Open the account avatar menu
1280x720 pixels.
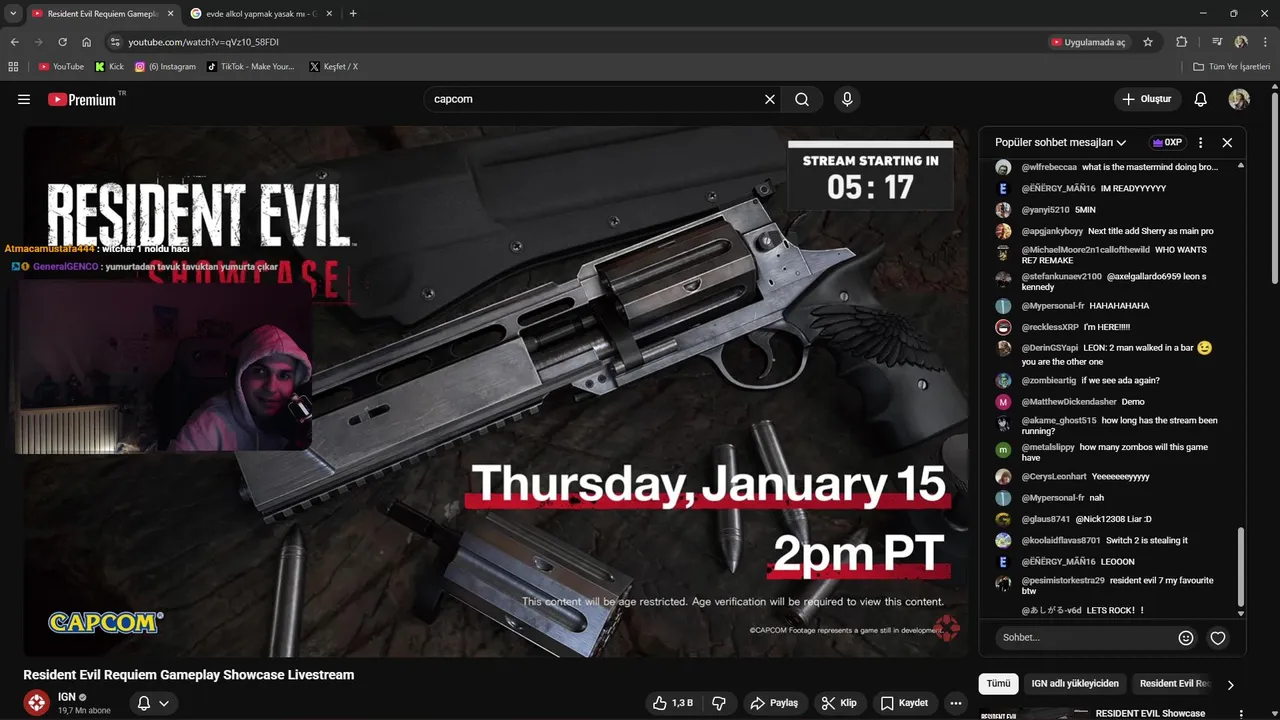pos(1239,99)
